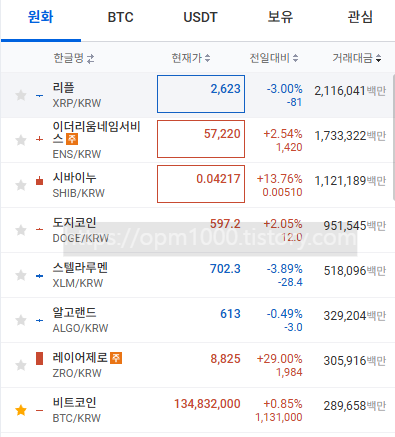The height and width of the screenshot is (437, 395).
Task: Click the 시바이누 red candle icon
Action: point(39,181)
